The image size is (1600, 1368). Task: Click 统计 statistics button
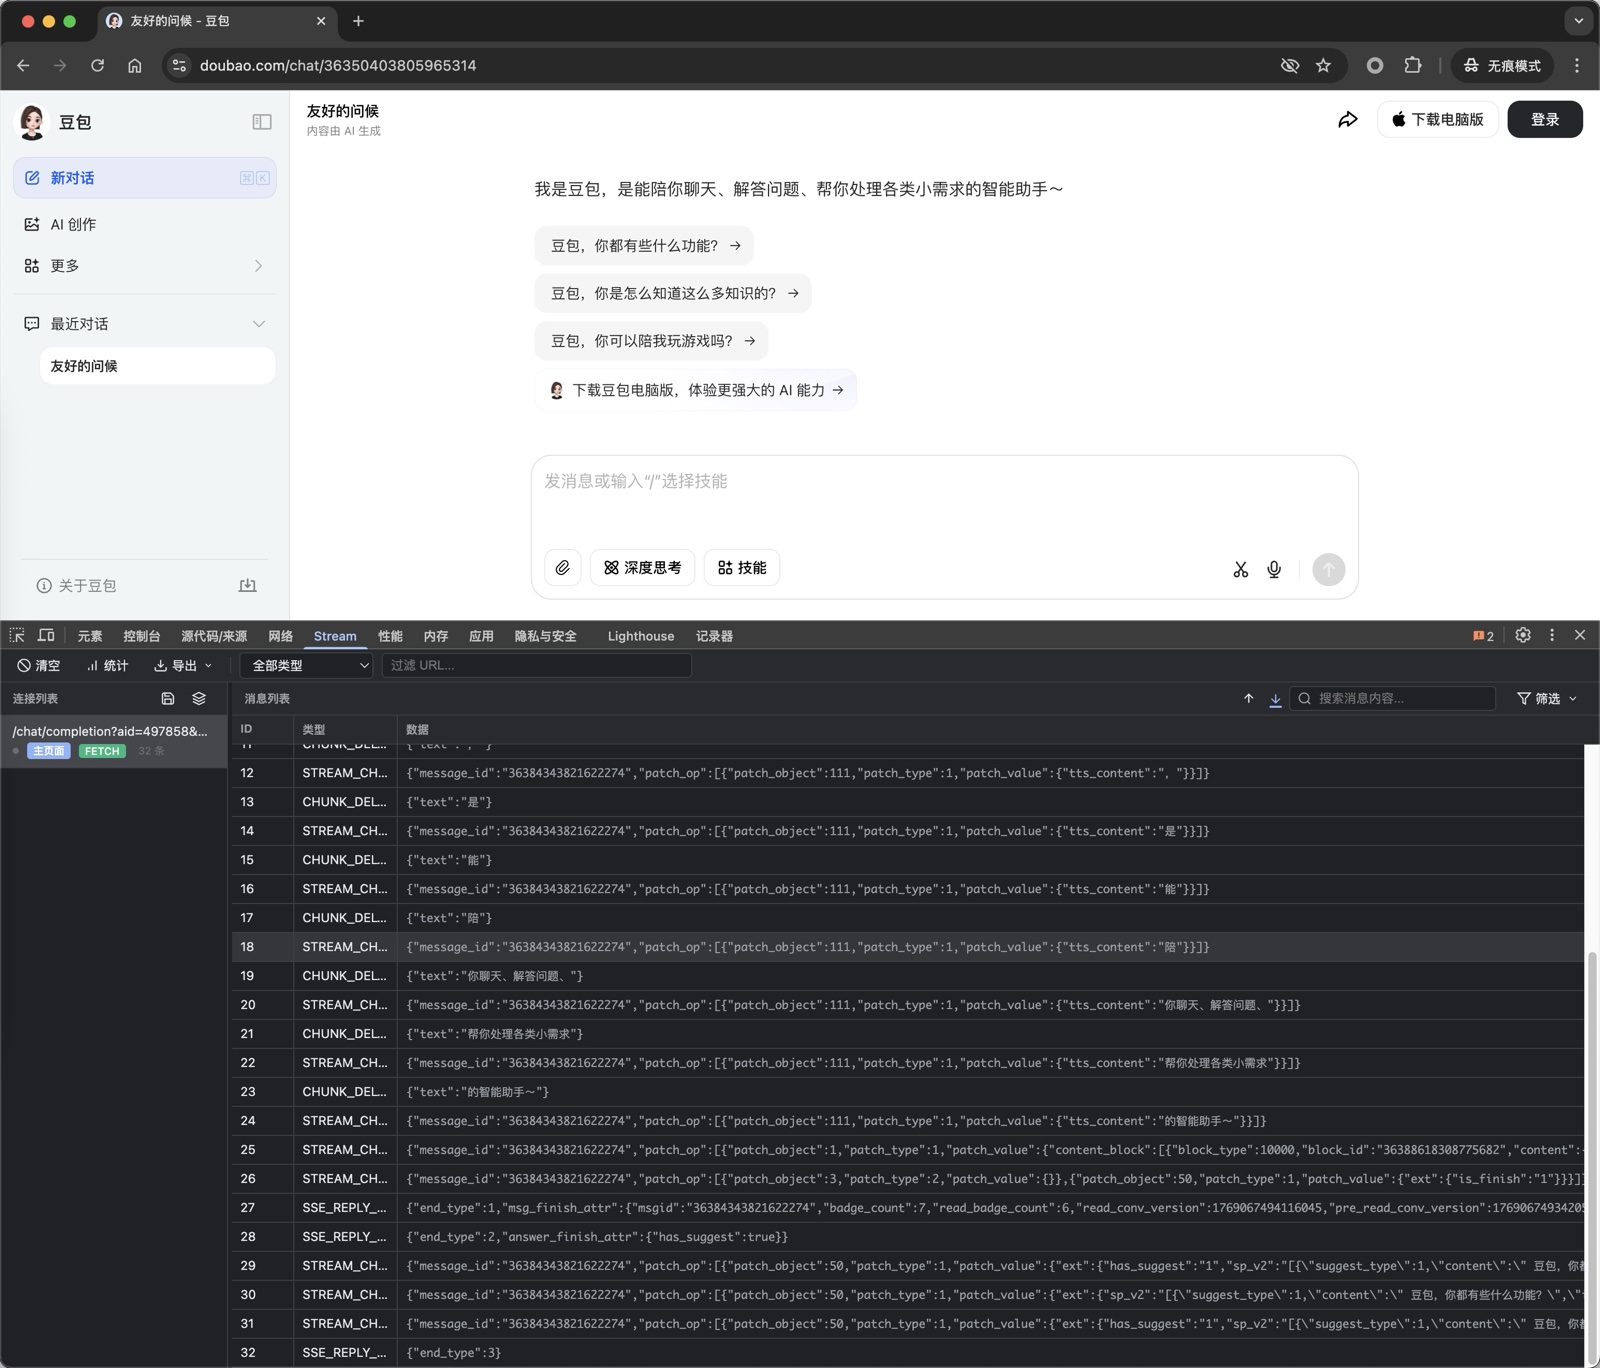pyautogui.click(x=107, y=666)
